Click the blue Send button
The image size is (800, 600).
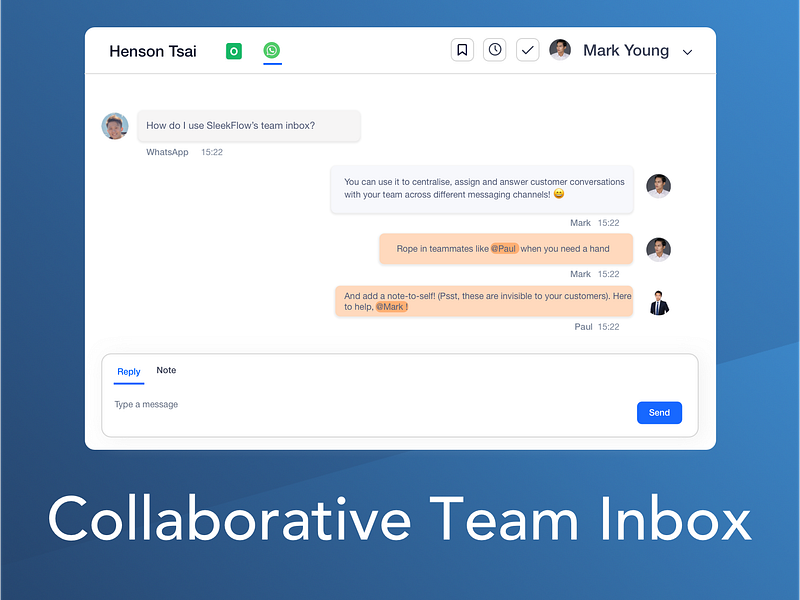659,413
